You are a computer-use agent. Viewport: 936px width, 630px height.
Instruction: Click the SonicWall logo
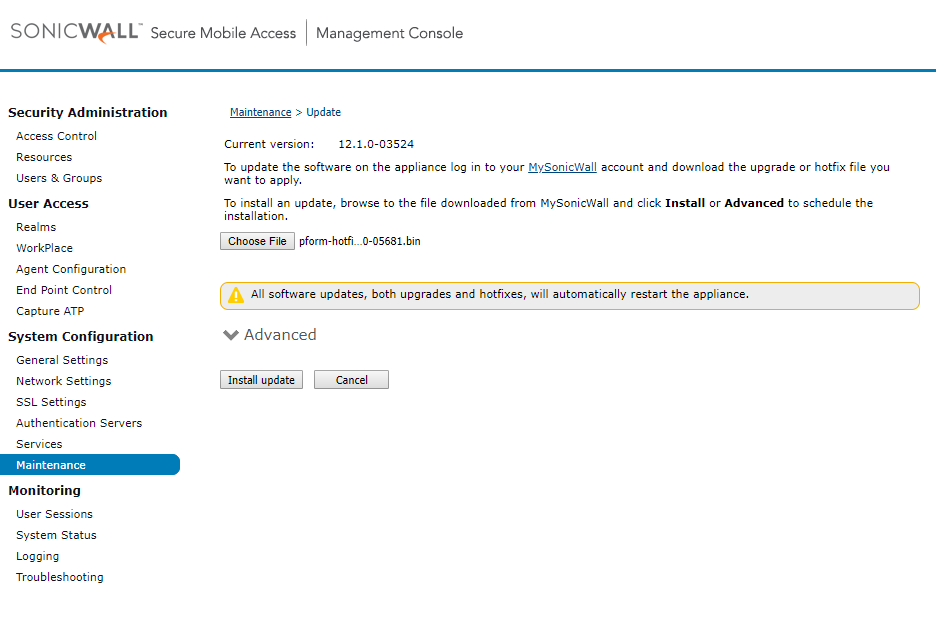point(76,33)
